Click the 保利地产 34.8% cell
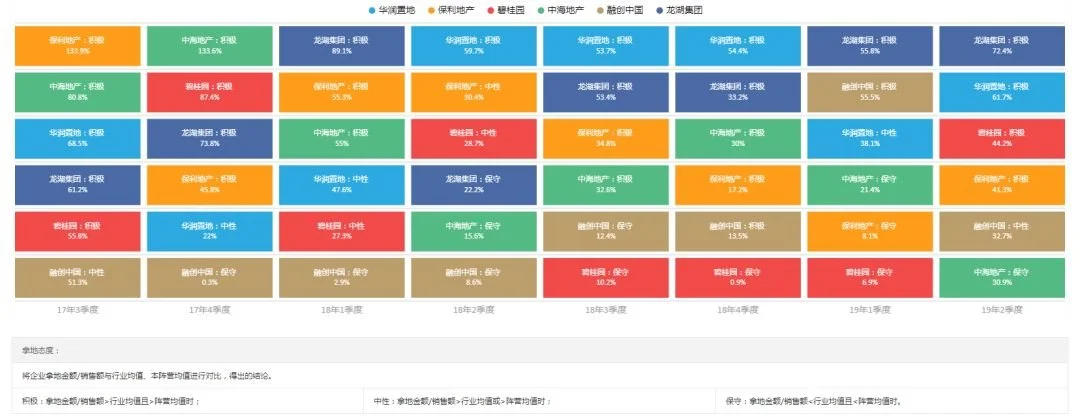This screenshot has width=1080, height=419. click(x=606, y=139)
